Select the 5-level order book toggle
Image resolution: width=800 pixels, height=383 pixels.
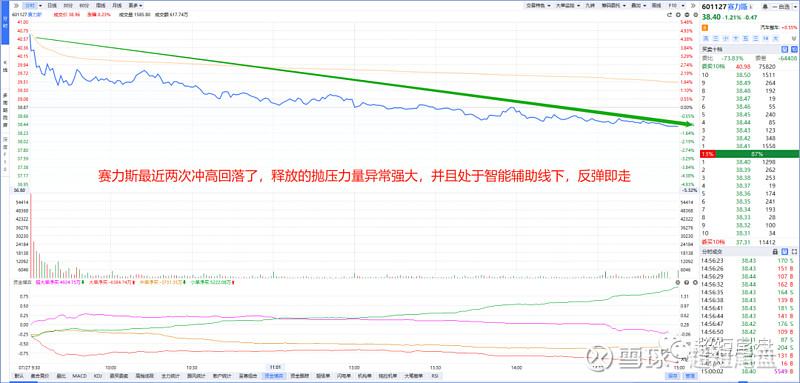[x=785, y=49]
